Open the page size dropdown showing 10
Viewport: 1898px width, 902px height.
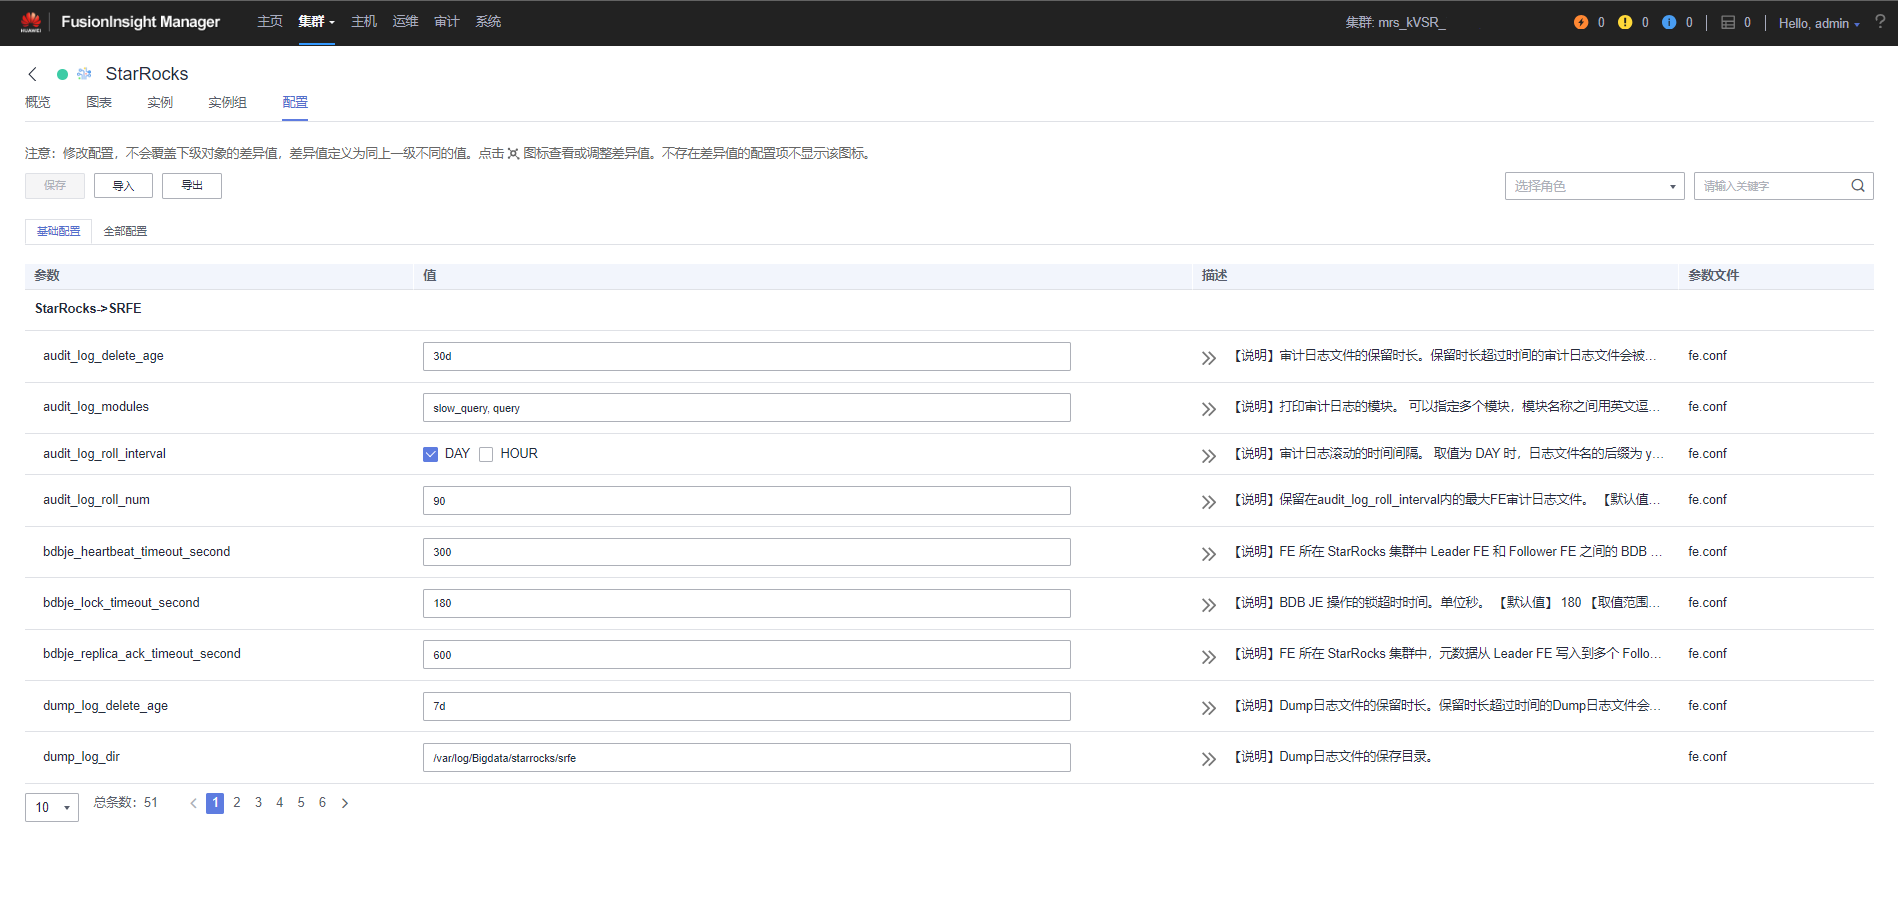point(52,807)
